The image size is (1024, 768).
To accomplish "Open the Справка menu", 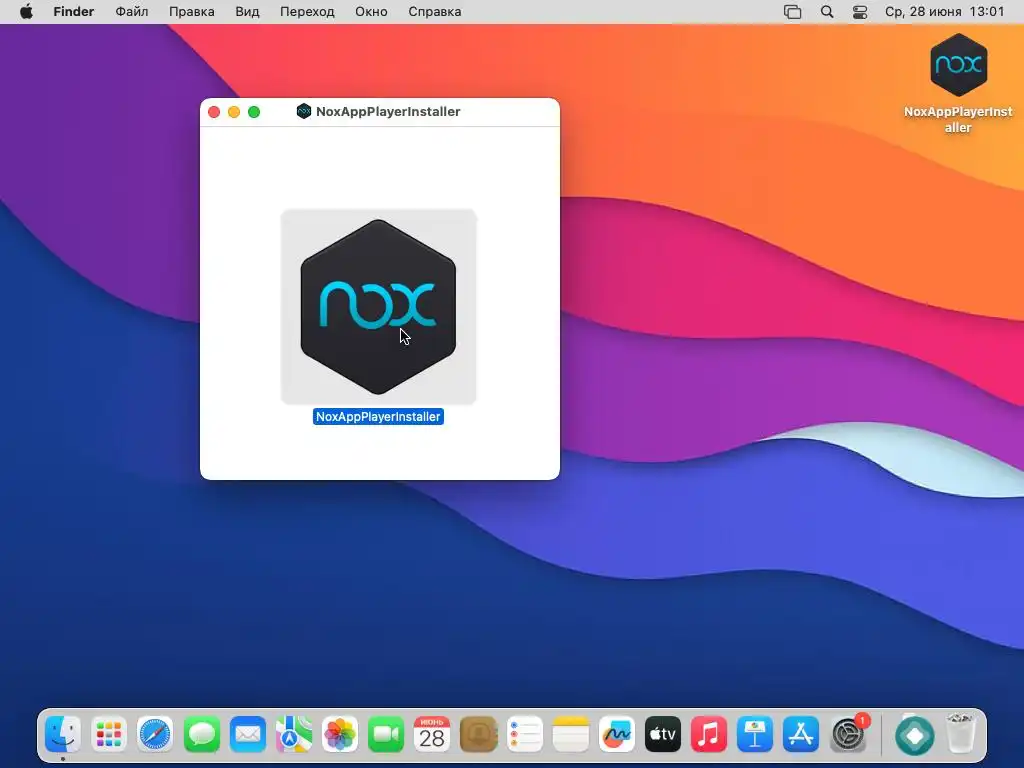I will [x=435, y=12].
